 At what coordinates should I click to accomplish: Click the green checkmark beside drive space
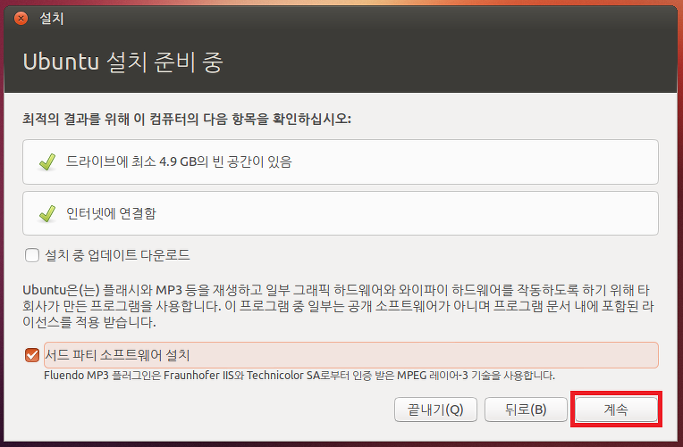click(x=45, y=160)
